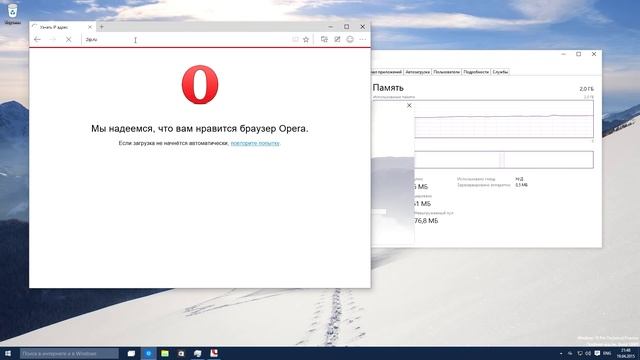Open Автозагрузка tab in Task Manager

(x=418, y=72)
